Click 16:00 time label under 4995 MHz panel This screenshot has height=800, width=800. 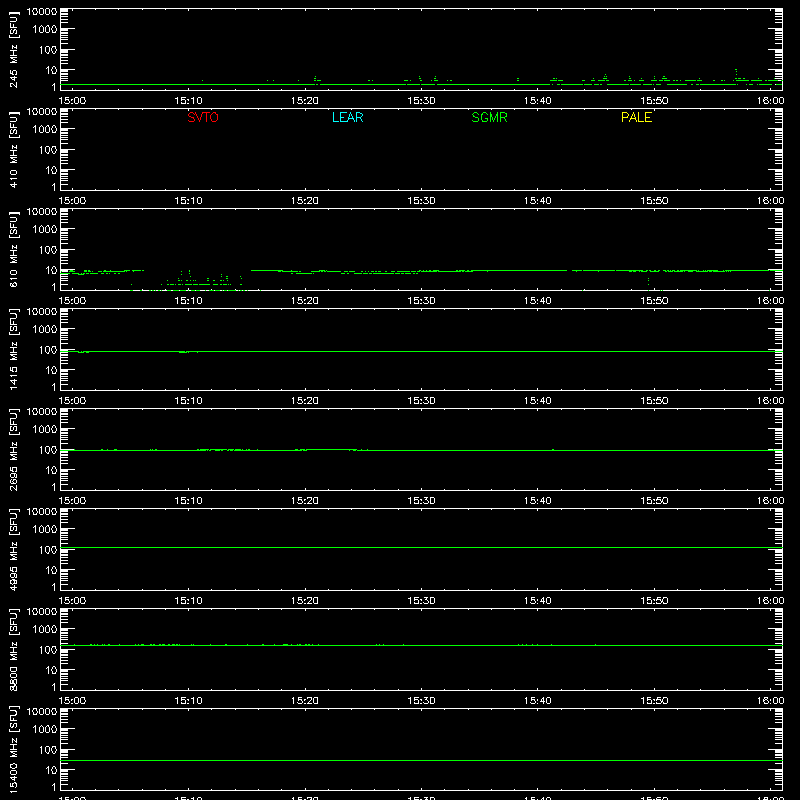770,601
